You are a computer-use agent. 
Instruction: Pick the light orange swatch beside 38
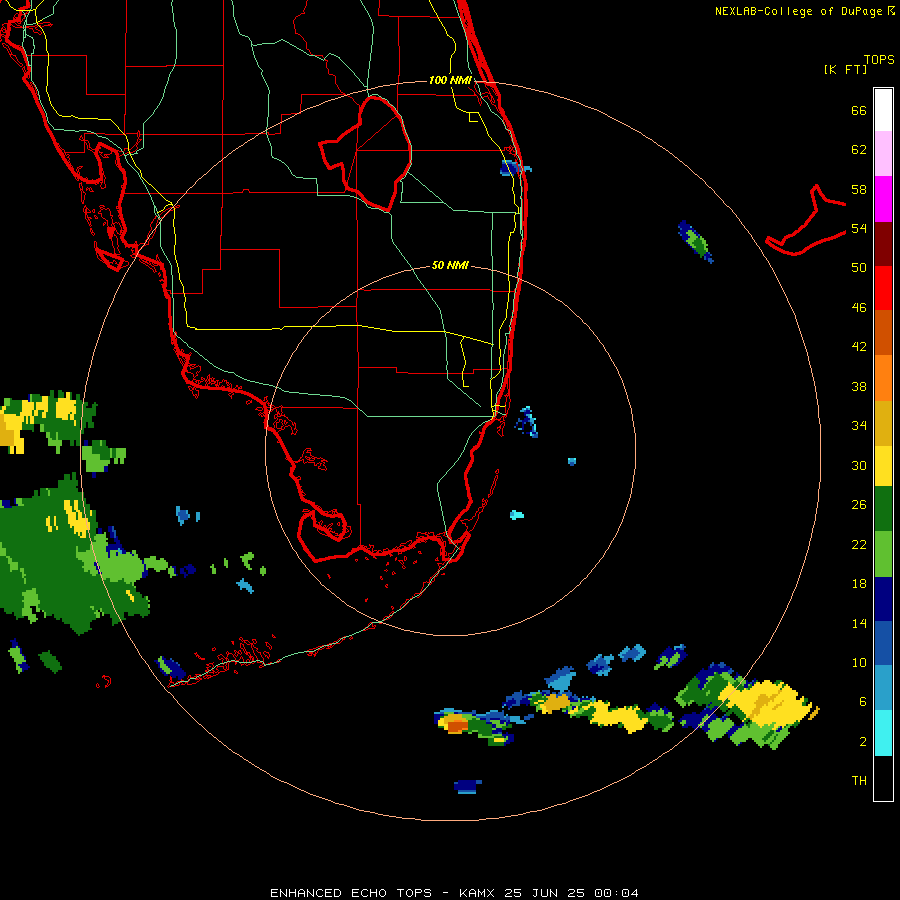pyautogui.click(x=883, y=378)
